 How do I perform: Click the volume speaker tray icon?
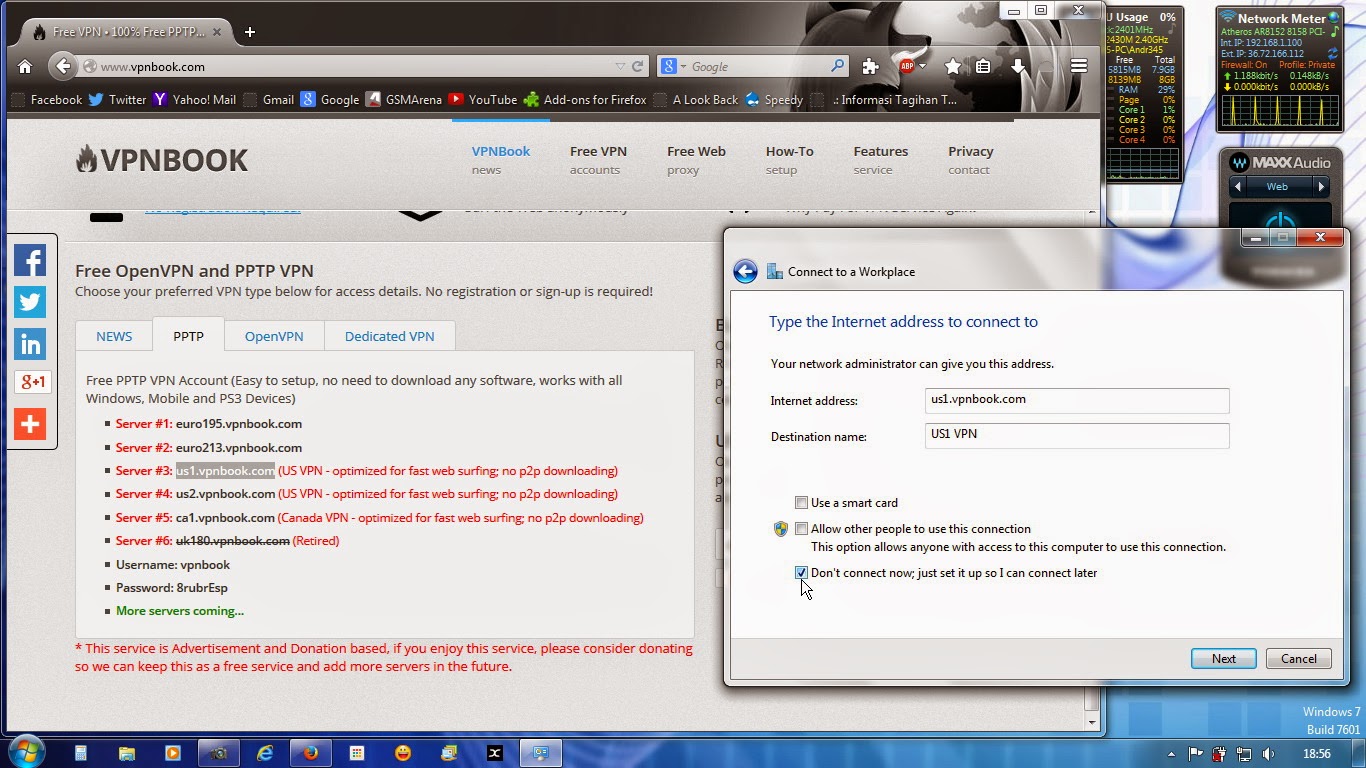[1269, 754]
